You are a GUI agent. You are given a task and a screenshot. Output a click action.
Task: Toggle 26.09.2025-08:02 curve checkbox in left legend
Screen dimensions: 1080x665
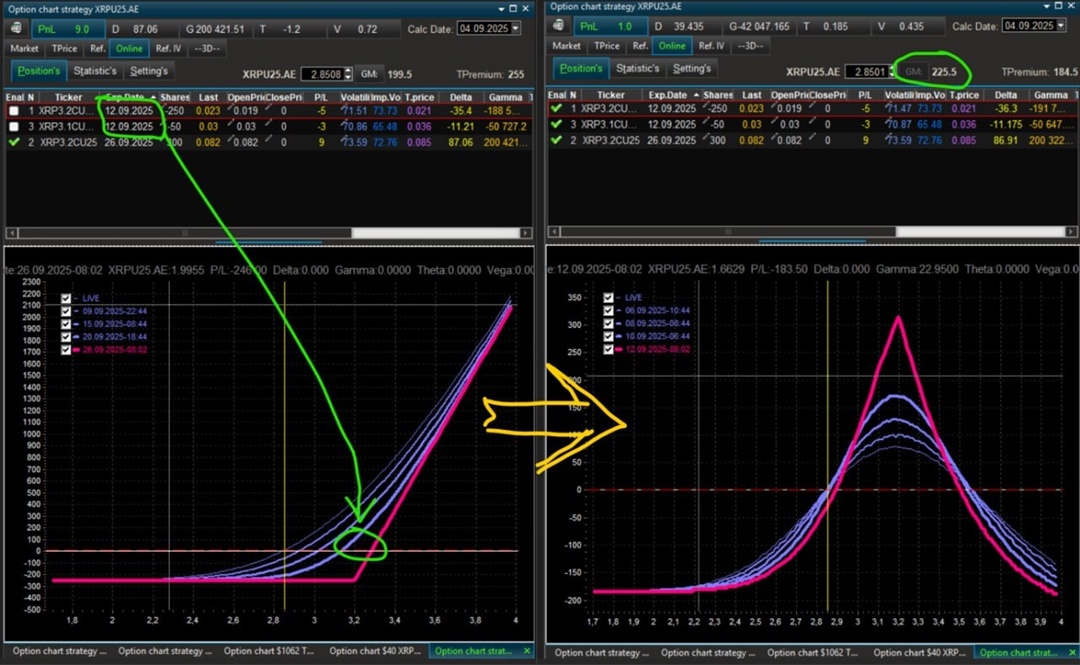[x=66, y=350]
